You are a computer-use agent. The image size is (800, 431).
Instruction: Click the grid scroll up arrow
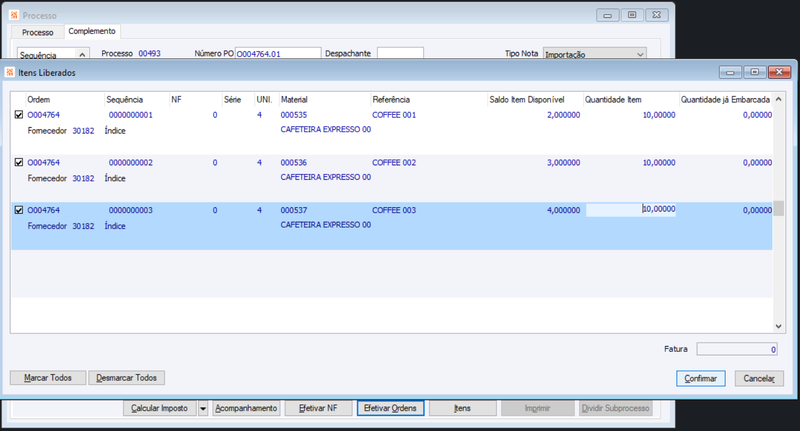(x=779, y=99)
